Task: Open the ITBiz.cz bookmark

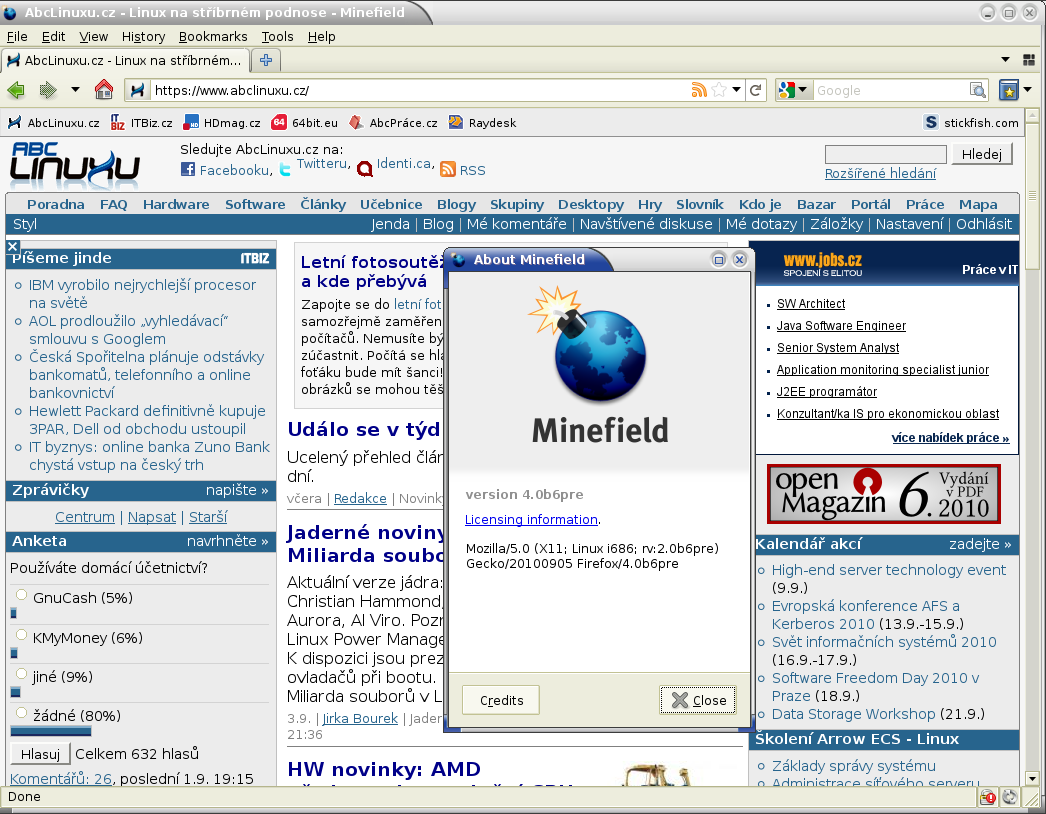Action: pyautogui.click(x=141, y=123)
